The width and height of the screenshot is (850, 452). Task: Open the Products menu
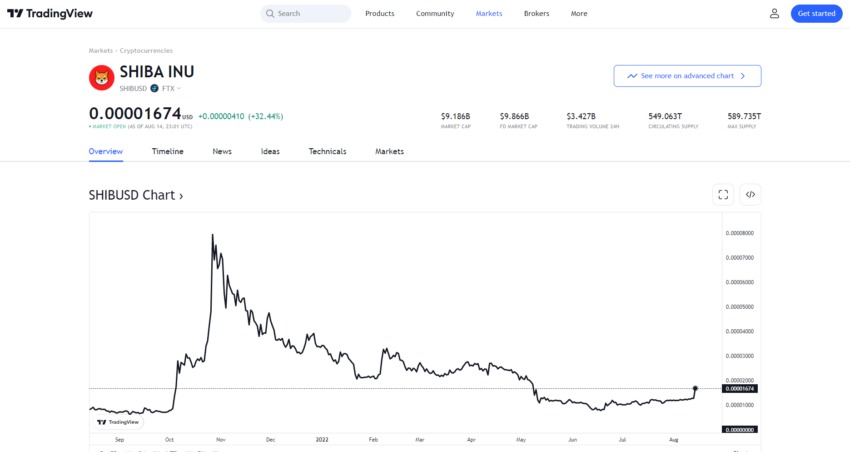click(x=379, y=14)
